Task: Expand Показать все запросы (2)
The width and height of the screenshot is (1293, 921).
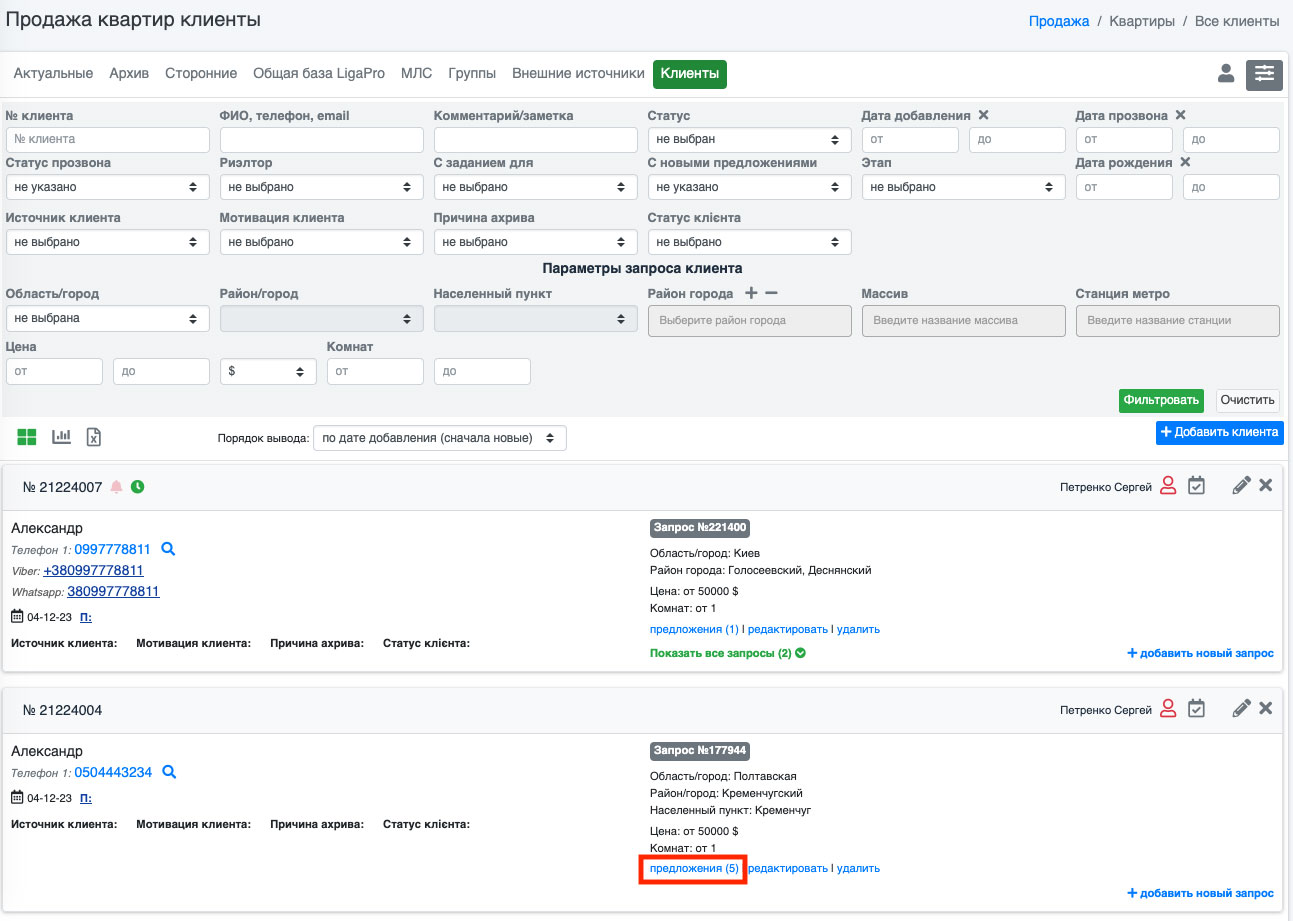Action: (x=727, y=653)
